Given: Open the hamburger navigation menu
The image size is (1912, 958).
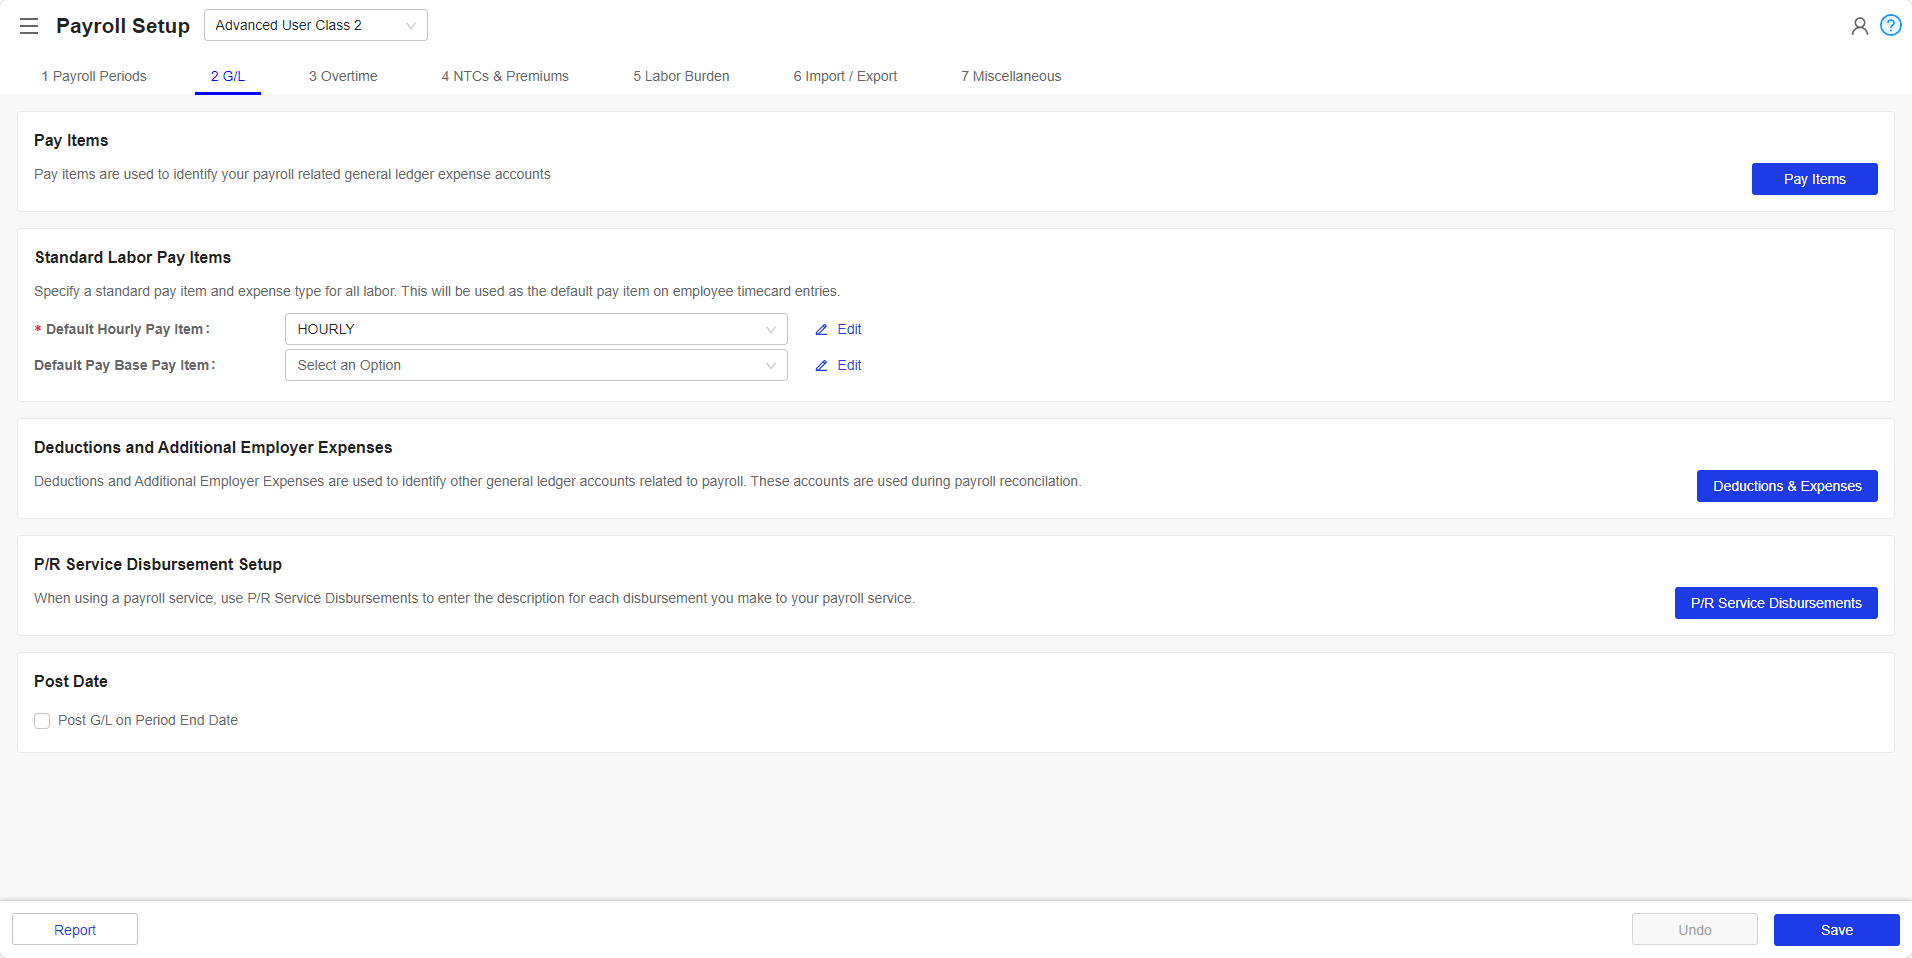Looking at the screenshot, I should (x=29, y=26).
